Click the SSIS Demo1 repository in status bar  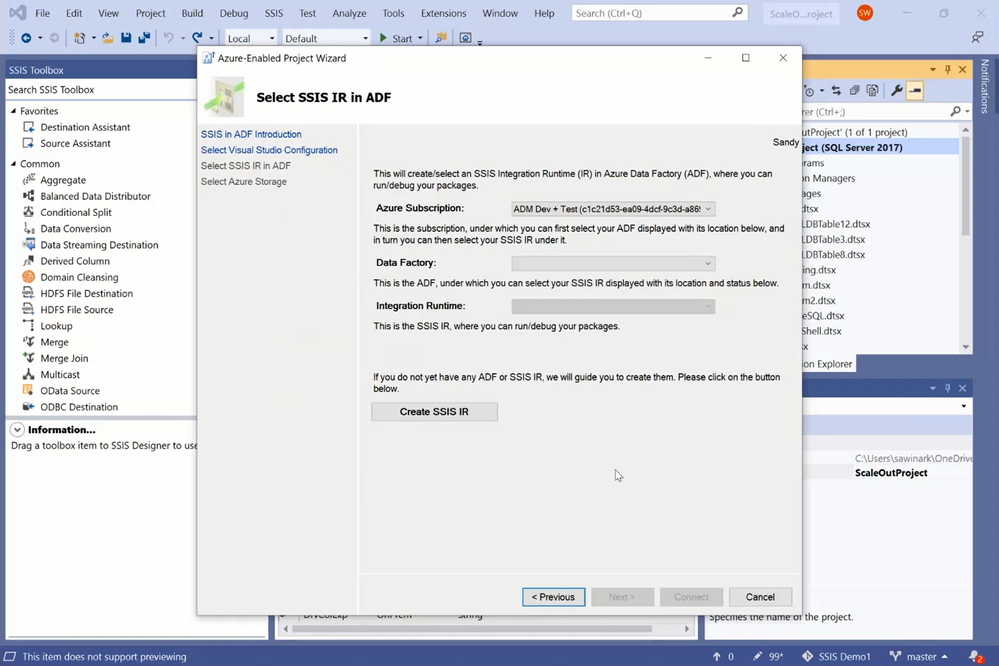(x=837, y=656)
